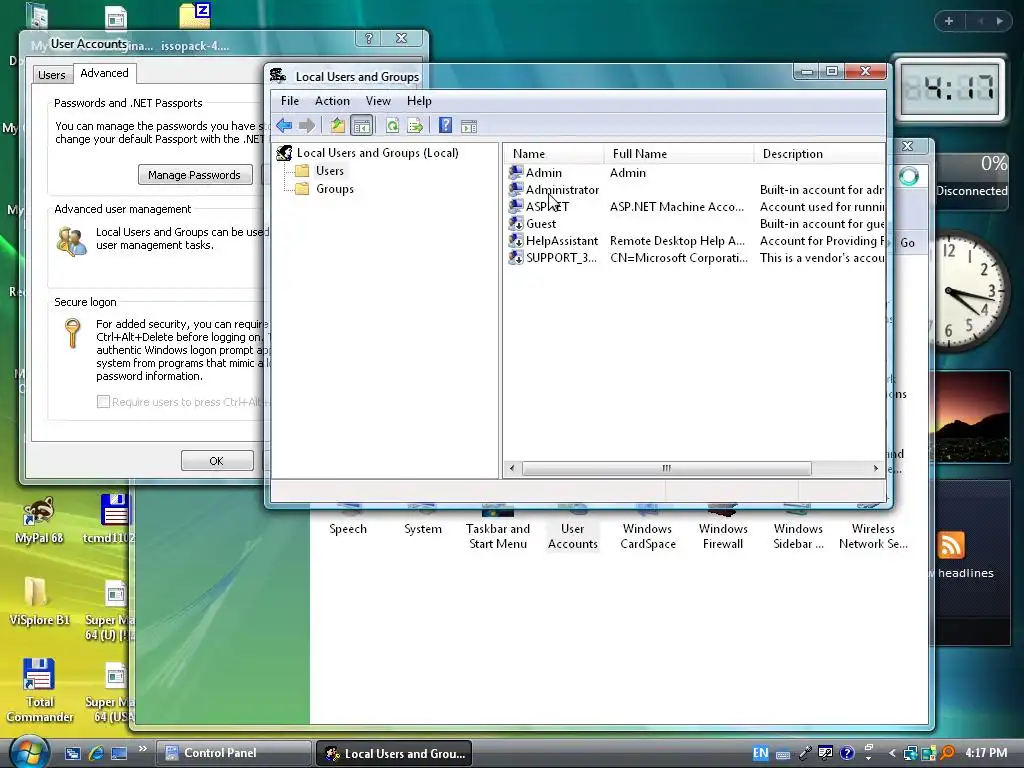This screenshot has height=768, width=1024.
Task: Click EN language indicator in system tray
Action: 760,753
